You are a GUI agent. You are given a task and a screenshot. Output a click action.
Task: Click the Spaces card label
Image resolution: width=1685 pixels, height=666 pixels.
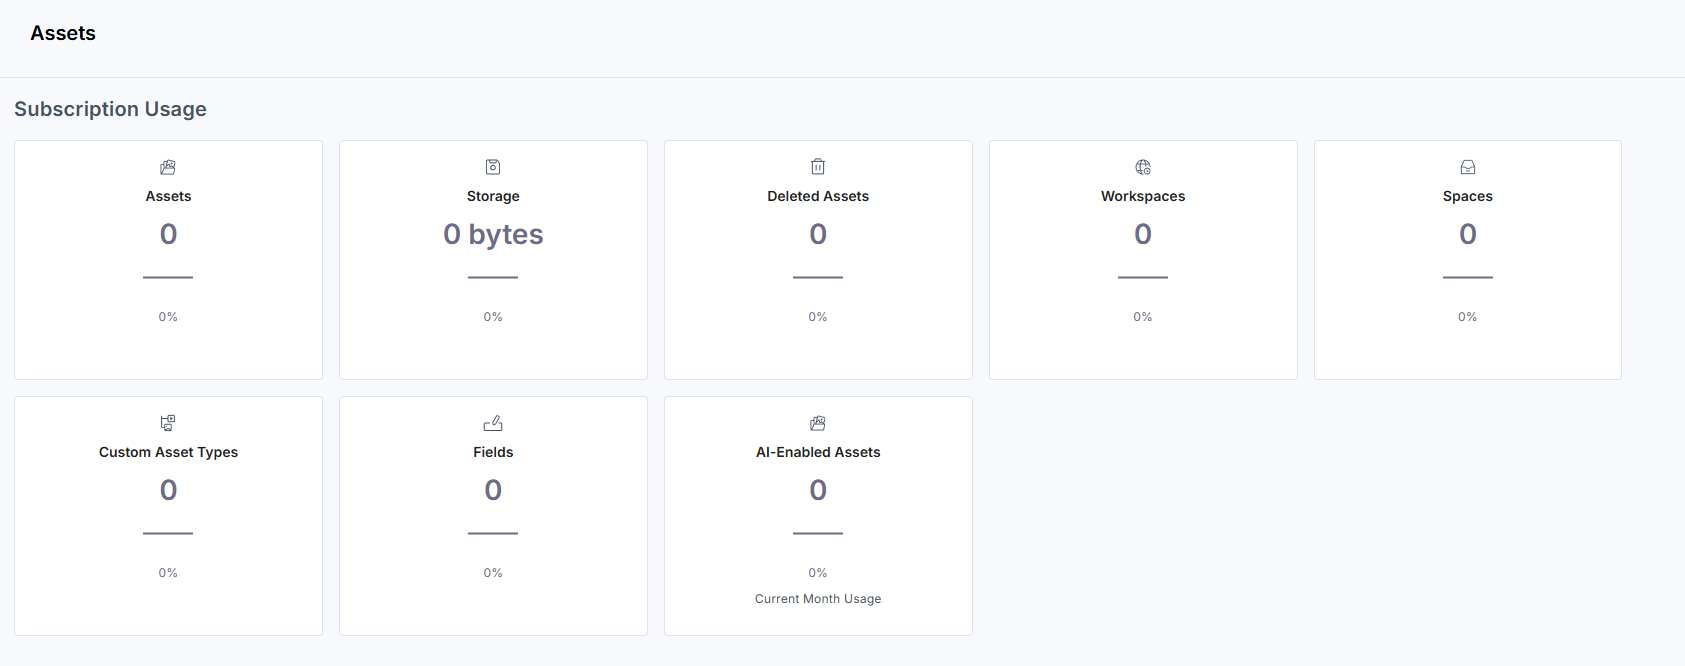(1468, 196)
